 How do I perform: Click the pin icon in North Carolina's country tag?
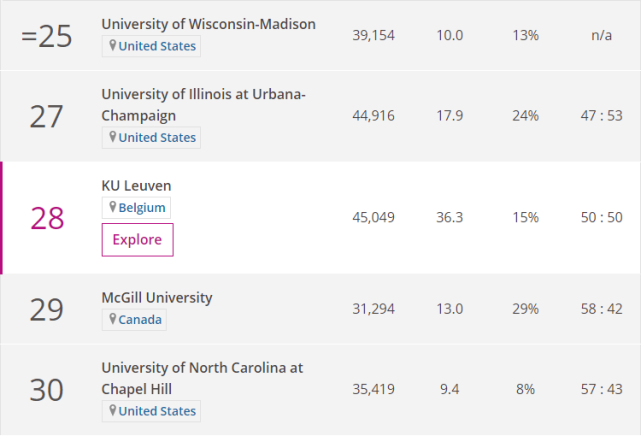coord(113,411)
